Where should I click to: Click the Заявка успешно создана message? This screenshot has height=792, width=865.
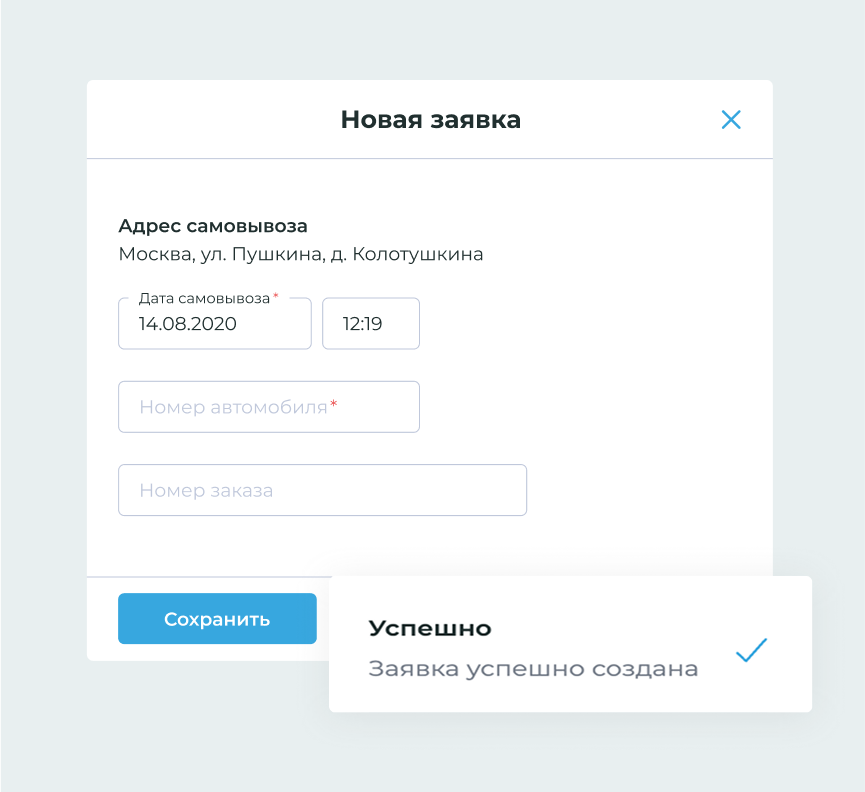click(533, 669)
